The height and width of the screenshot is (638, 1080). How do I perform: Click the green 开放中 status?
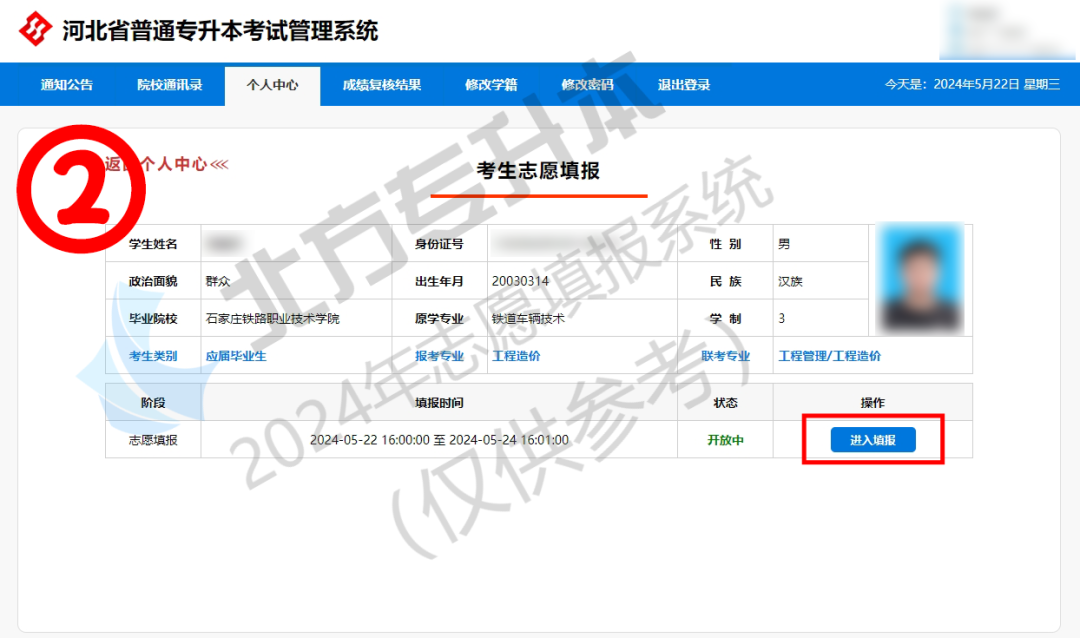coord(725,440)
